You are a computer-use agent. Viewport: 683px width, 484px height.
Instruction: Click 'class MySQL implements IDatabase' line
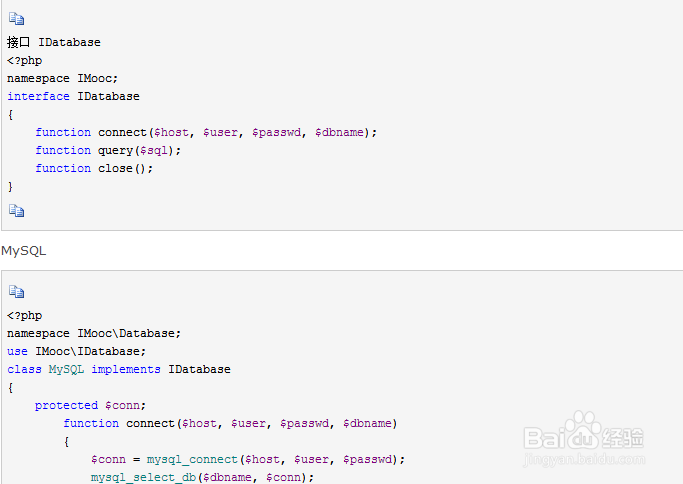[x=118, y=369]
